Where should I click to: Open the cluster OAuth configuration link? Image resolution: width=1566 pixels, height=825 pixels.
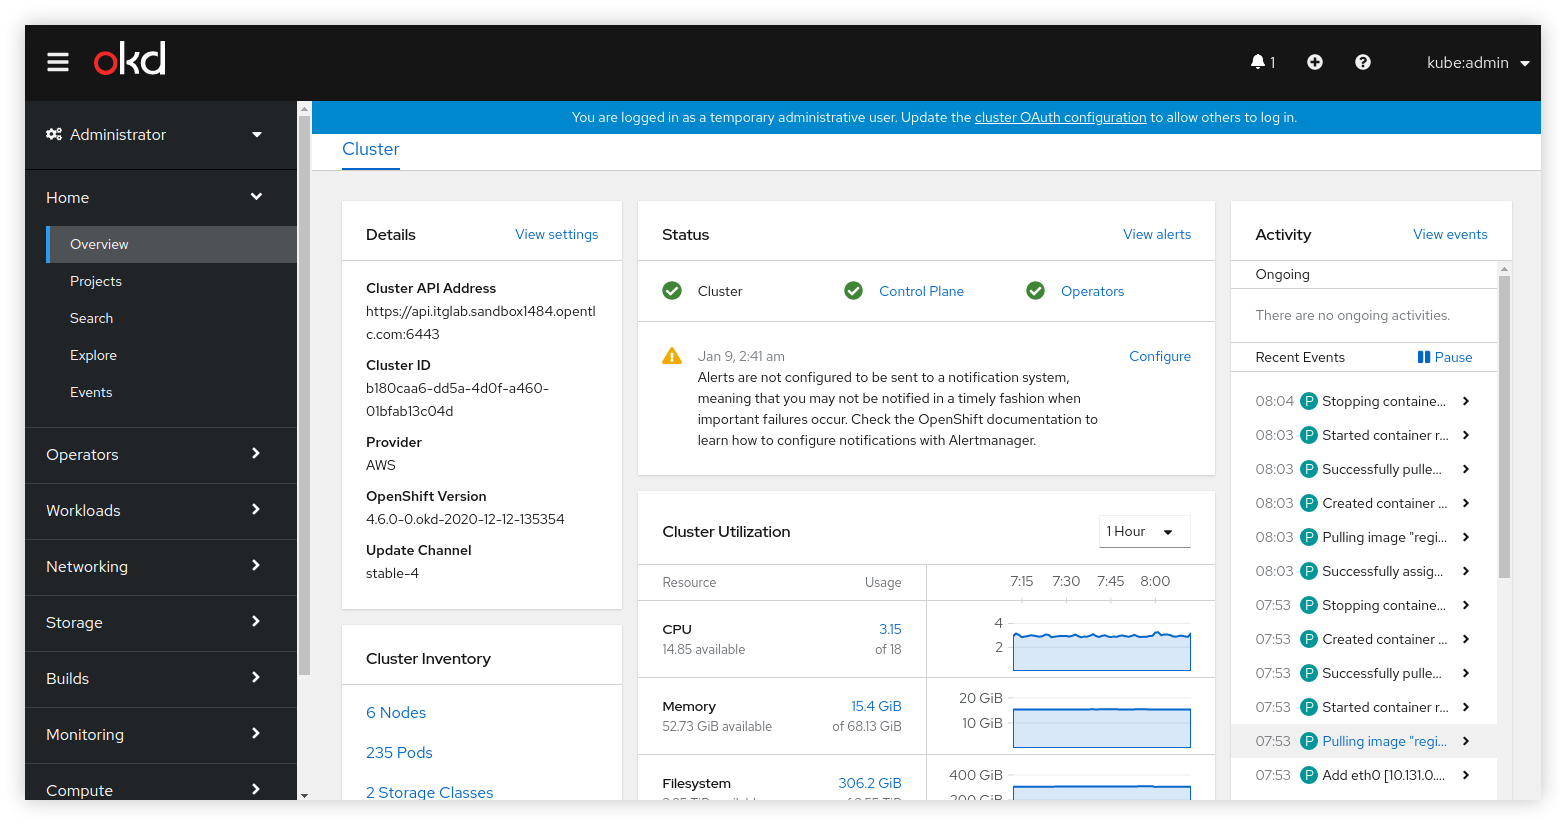point(1060,117)
